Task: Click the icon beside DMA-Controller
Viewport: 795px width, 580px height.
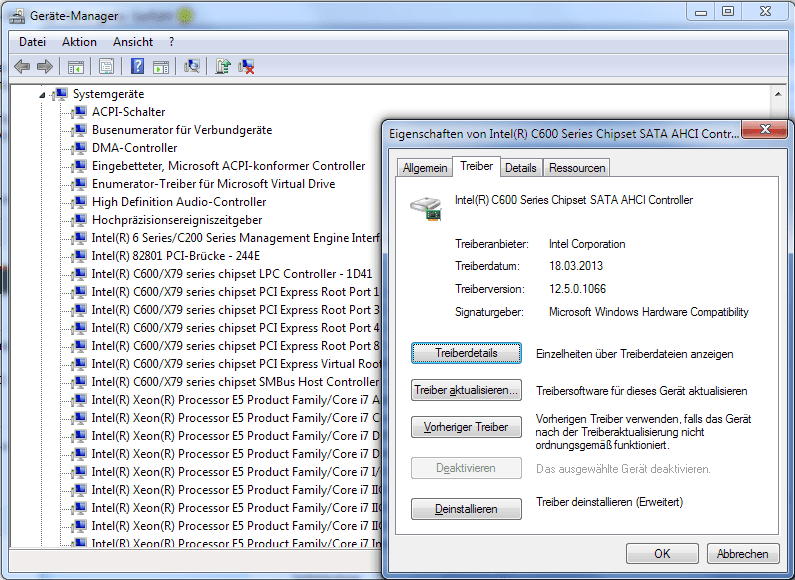Action: point(79,148)
